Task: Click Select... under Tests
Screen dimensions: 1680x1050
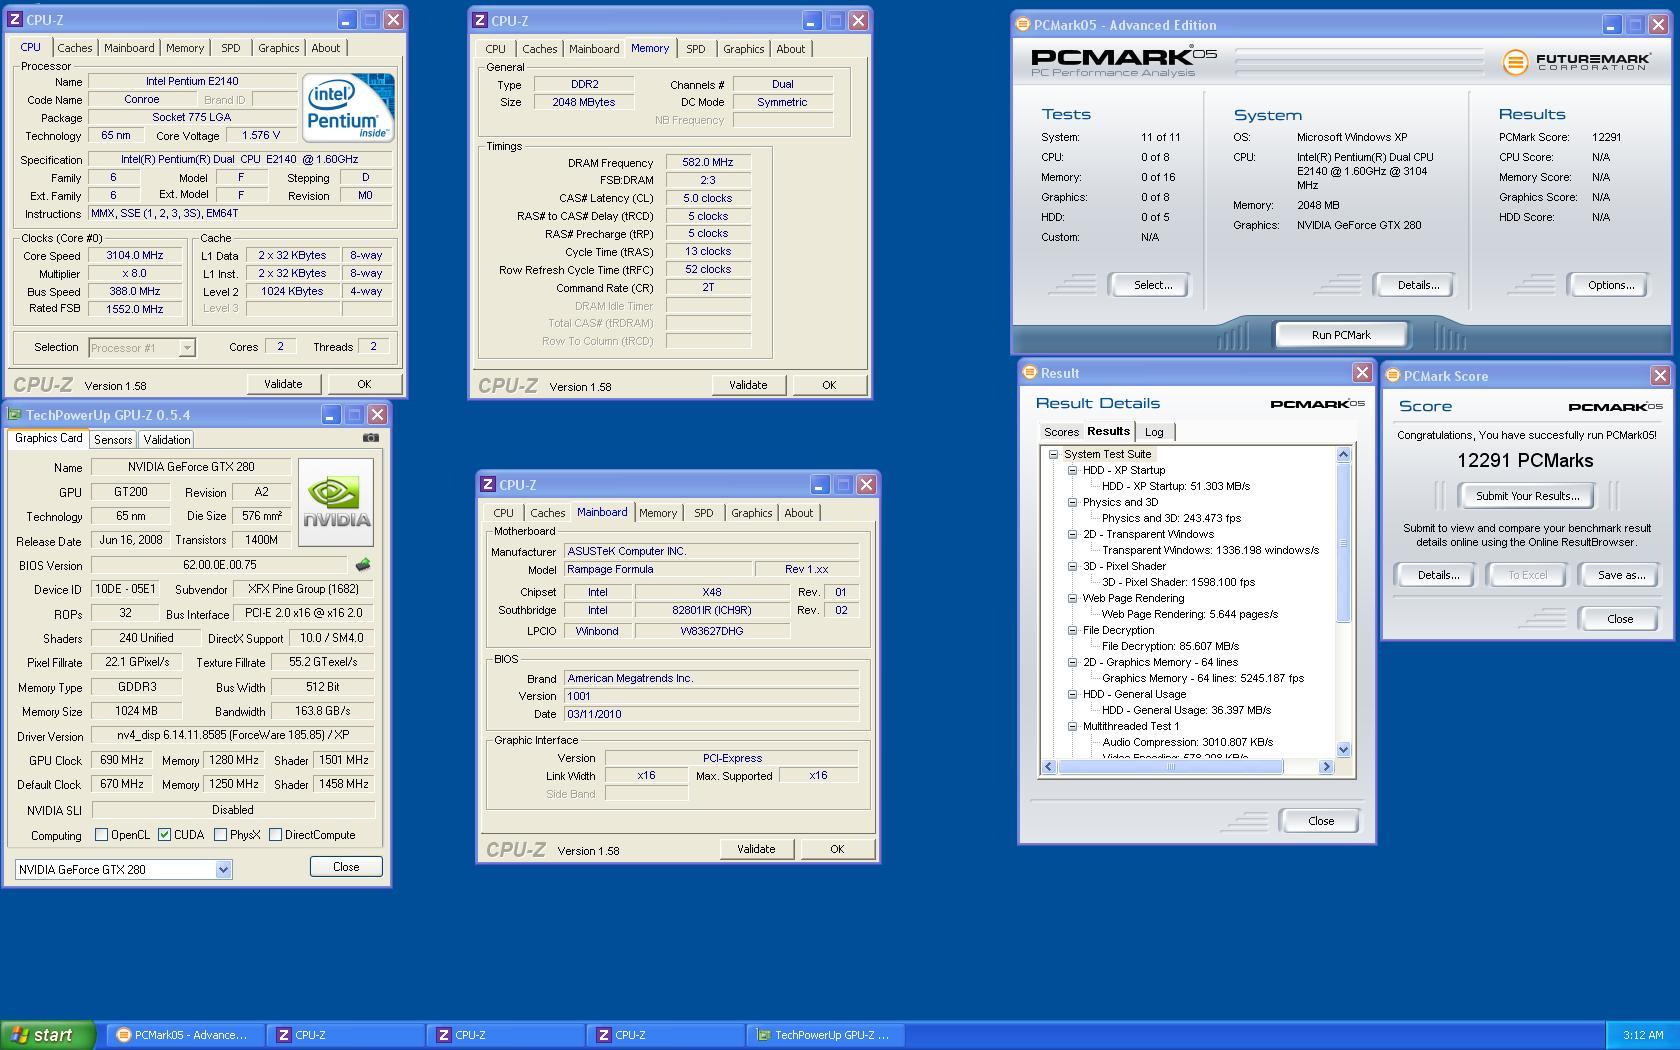Action: [x=1152, y=285]
